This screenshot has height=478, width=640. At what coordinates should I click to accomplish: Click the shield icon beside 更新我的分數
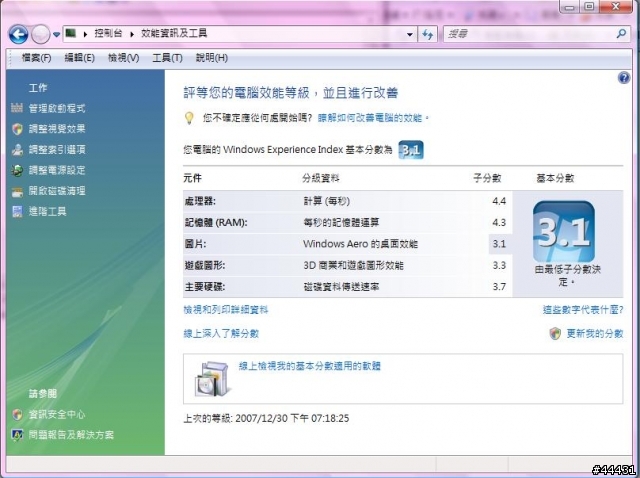555,333
